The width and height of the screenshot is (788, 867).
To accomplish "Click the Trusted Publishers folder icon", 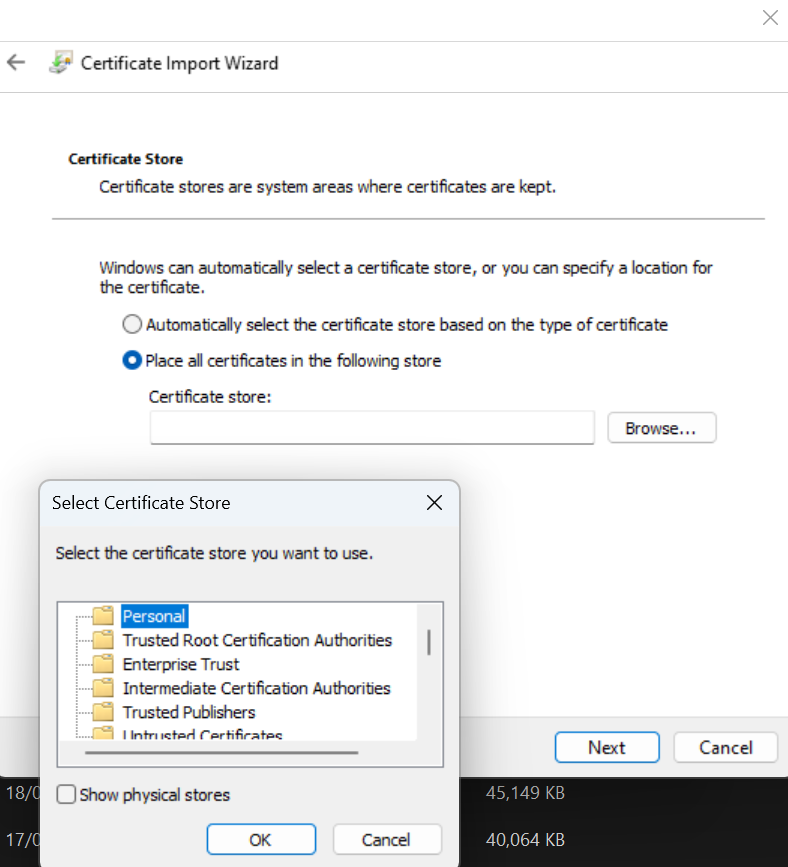I will point(103,712).
